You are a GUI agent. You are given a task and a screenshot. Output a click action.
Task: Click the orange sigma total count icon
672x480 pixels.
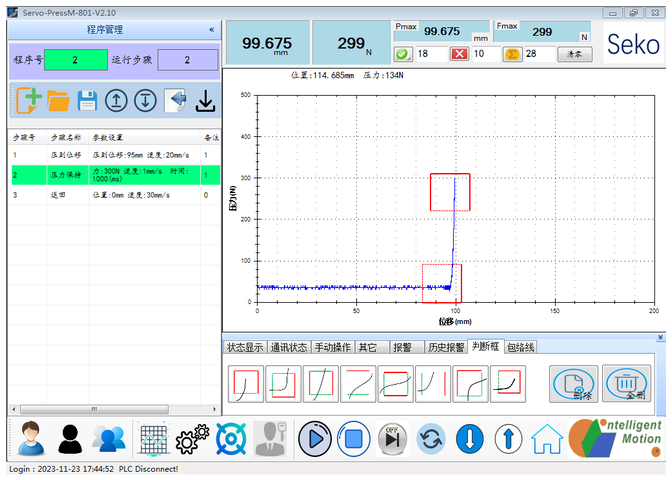click(512, 54)
